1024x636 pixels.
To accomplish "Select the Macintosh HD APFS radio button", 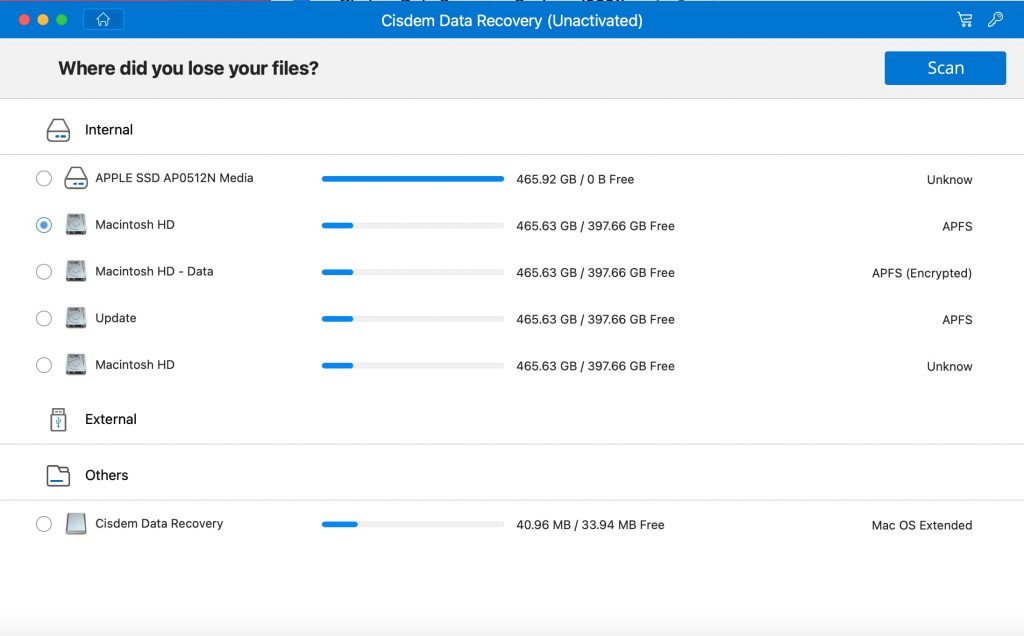I will click(44, 225).
